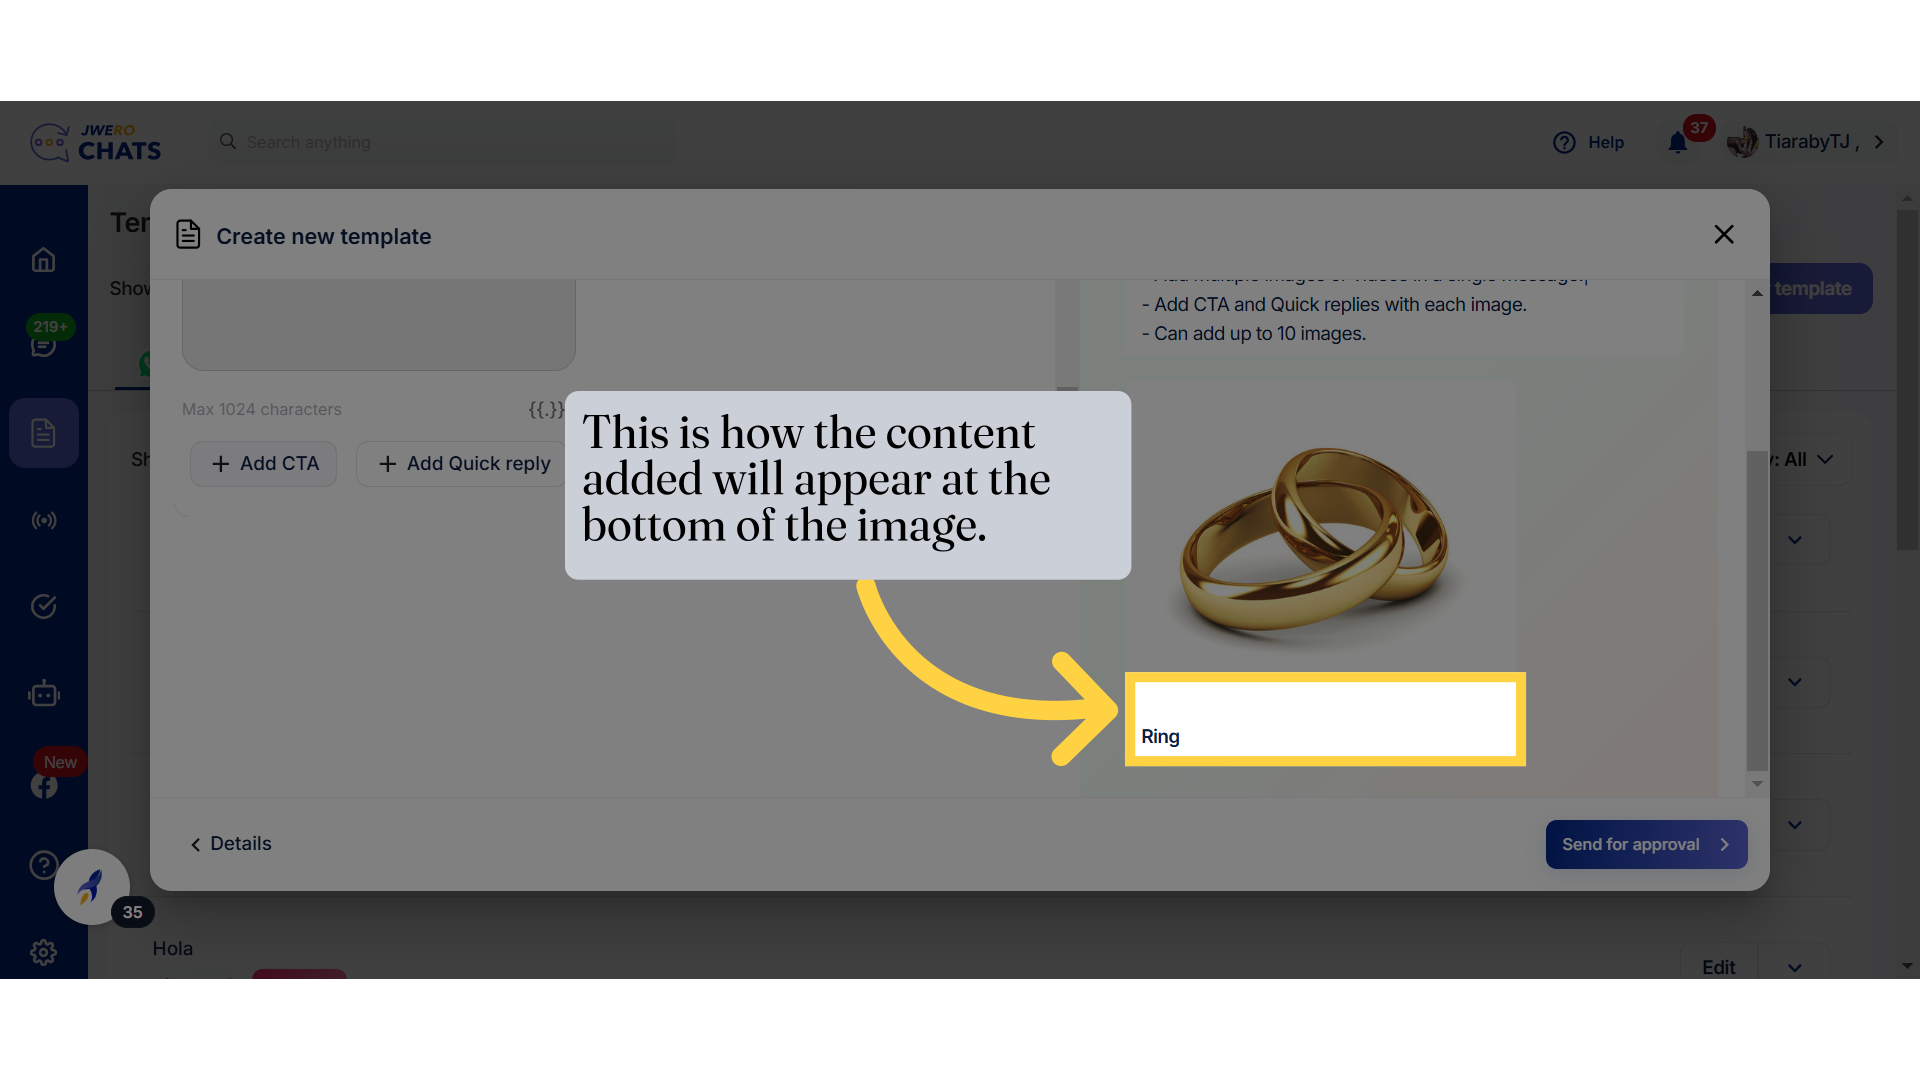
Task: Insert a variable using the {{.}} control
Action: click(545, 409)
